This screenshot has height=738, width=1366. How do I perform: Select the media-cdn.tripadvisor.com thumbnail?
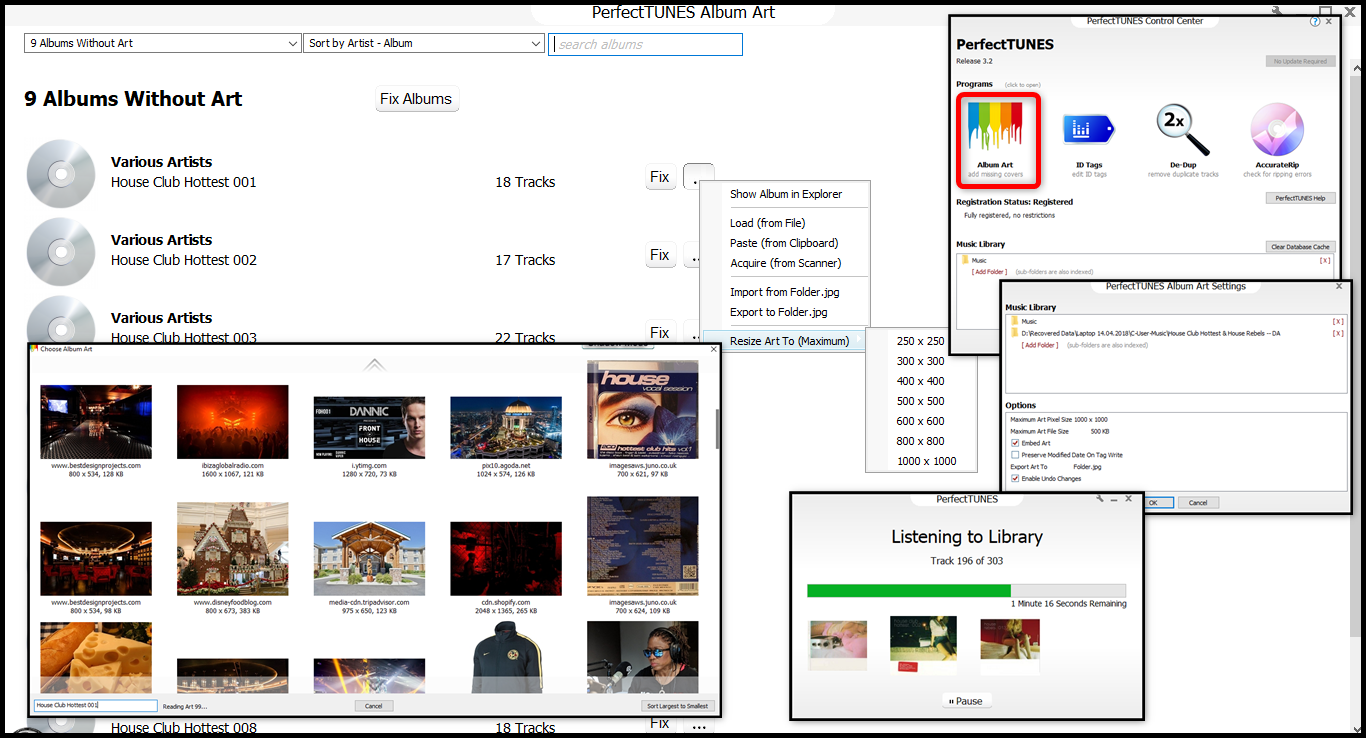pyautogui.click(x=369, y=559)
